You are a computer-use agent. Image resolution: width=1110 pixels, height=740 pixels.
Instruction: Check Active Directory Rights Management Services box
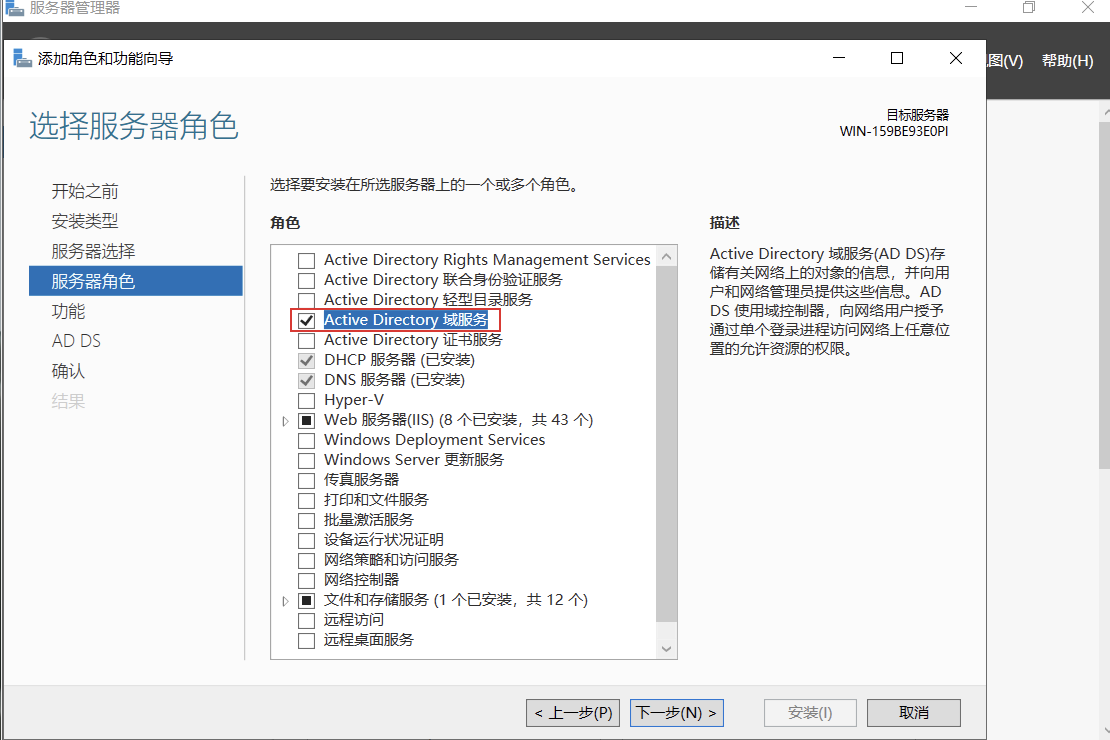point(307,261)
